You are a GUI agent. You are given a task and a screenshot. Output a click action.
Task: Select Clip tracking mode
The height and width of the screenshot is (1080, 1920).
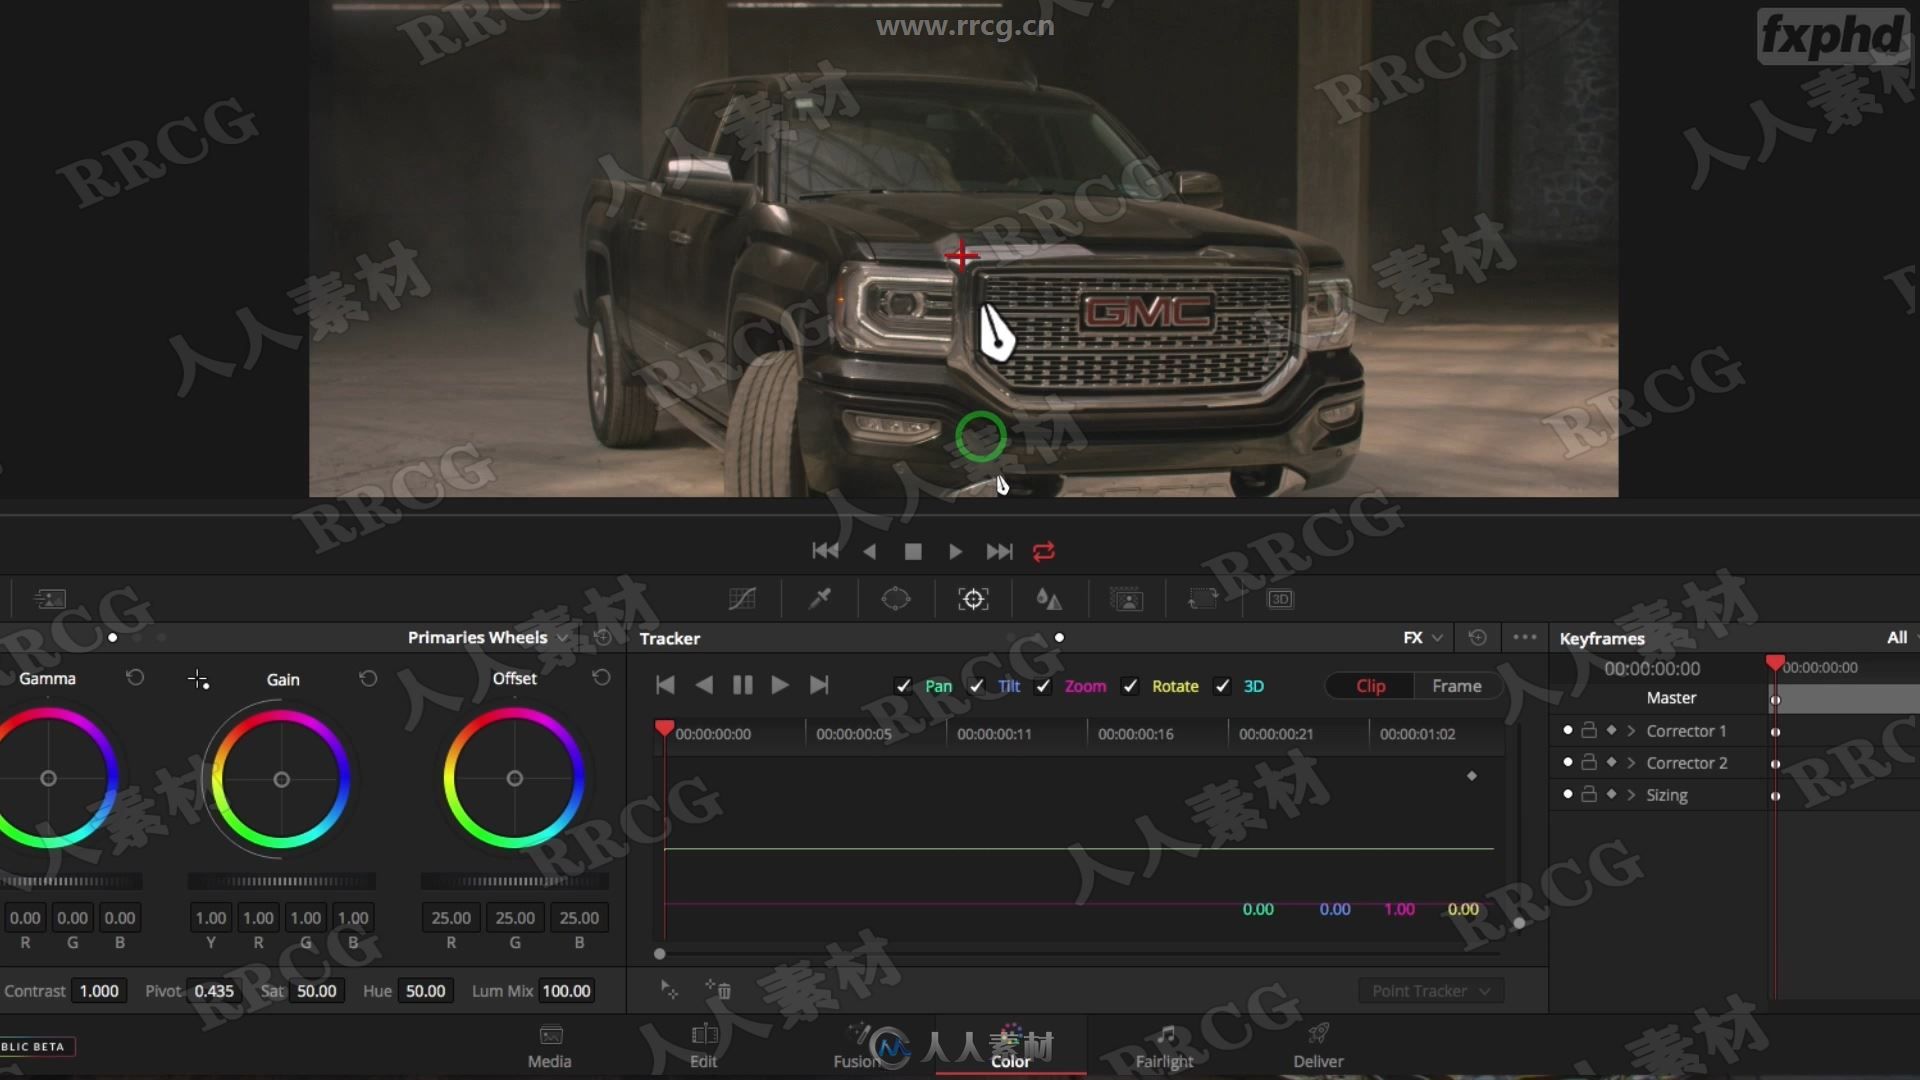pos(1370,686)
